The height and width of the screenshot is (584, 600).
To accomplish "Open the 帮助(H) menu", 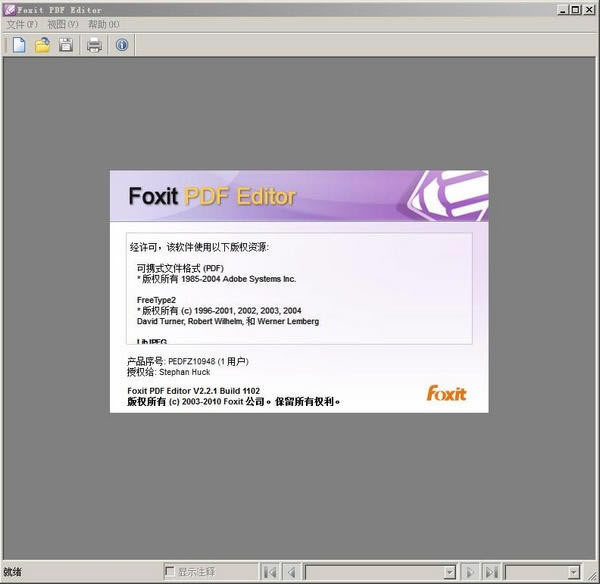I will tap(103, 24).
